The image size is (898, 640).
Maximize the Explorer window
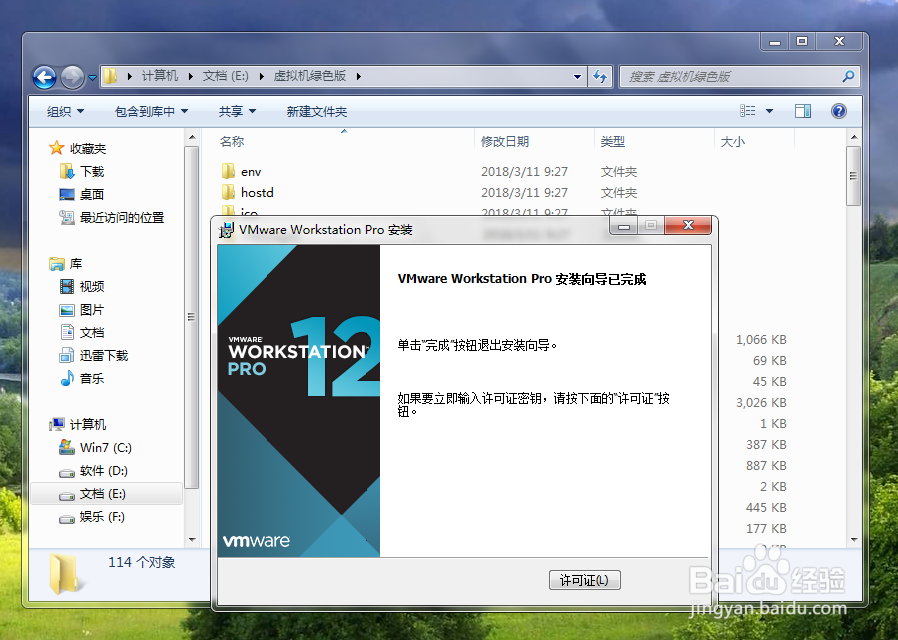[x=802, y=41]
